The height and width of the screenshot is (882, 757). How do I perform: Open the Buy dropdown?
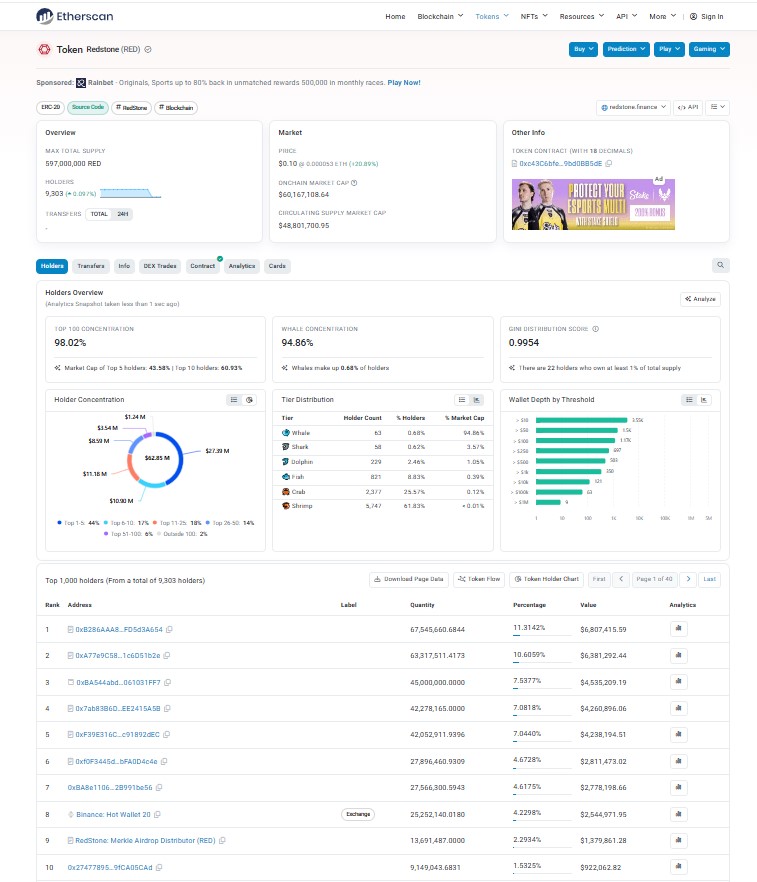pyautogui.click(x=583, y=50)
